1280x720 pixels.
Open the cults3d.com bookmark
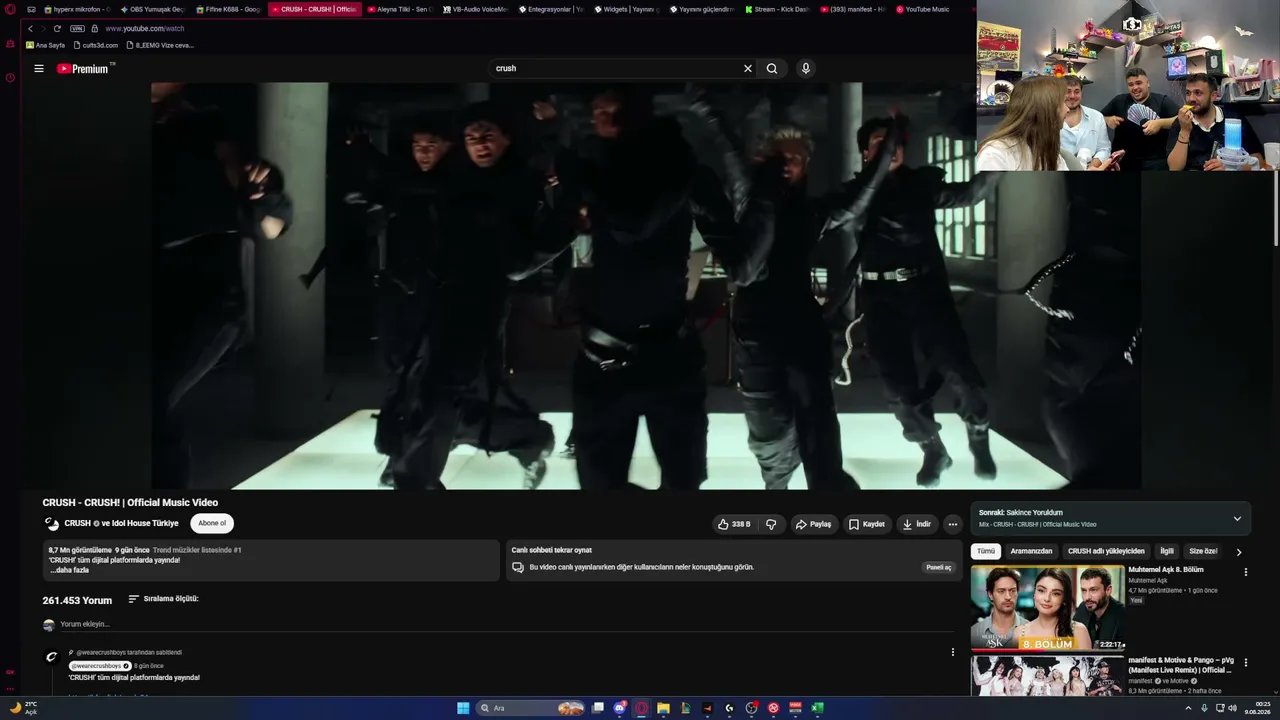coord(96,45)
